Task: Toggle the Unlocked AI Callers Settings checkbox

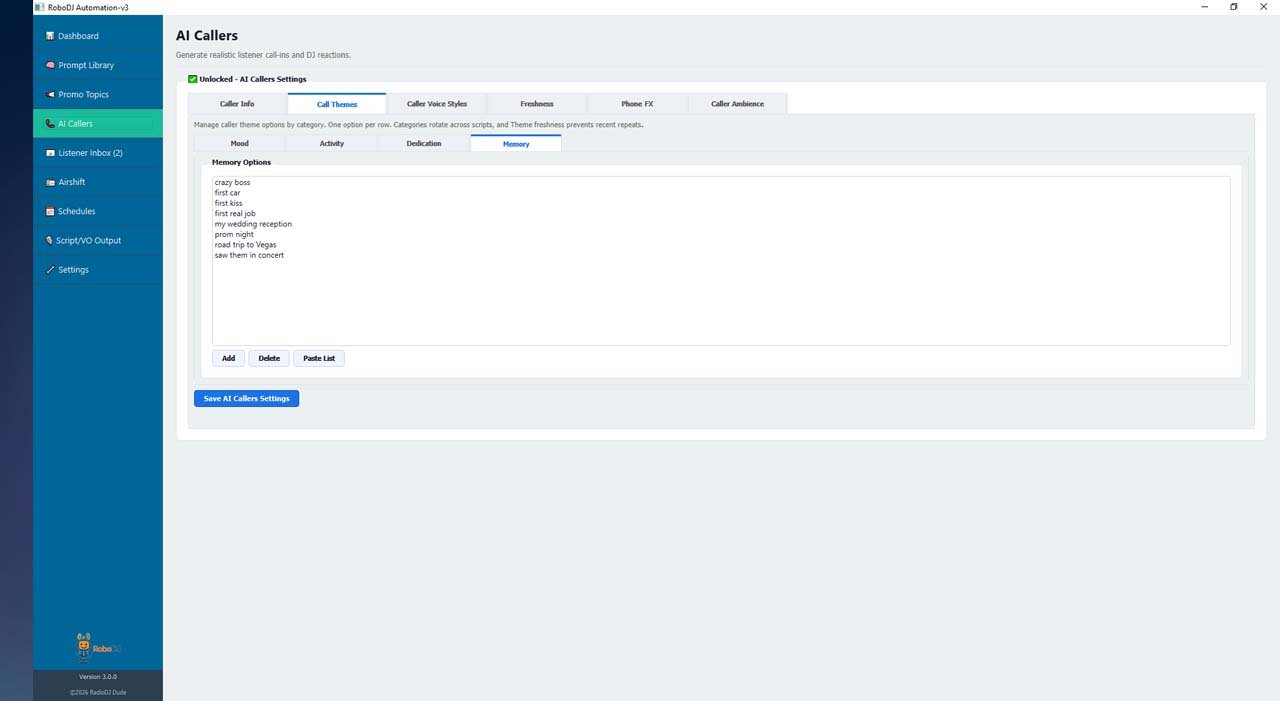Action: pos(193,79)
